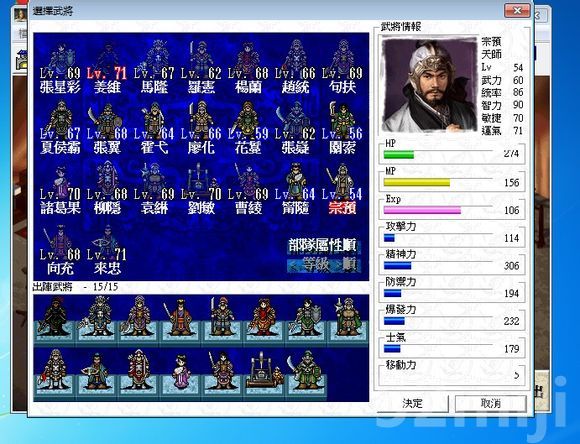Screen dimensions: 580x444
Task: Click the green shield-bearer in deployed generals
Action: (x=306, y=317)
